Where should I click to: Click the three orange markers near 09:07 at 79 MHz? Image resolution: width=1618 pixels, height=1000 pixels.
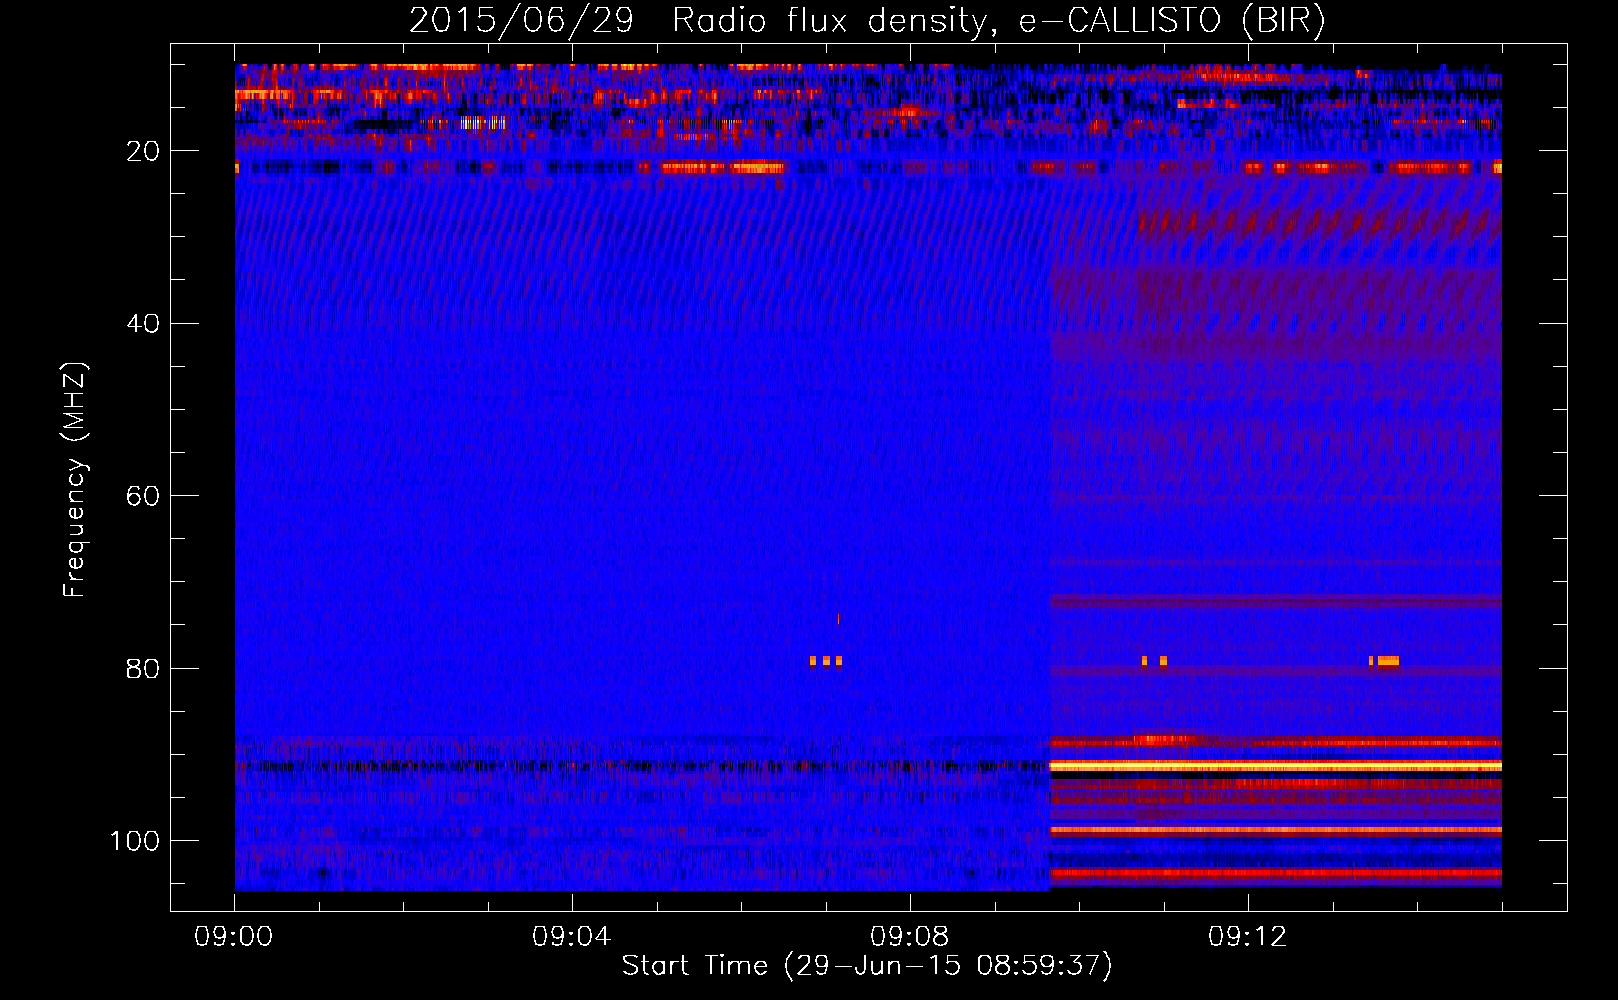(x=826, y=661)
